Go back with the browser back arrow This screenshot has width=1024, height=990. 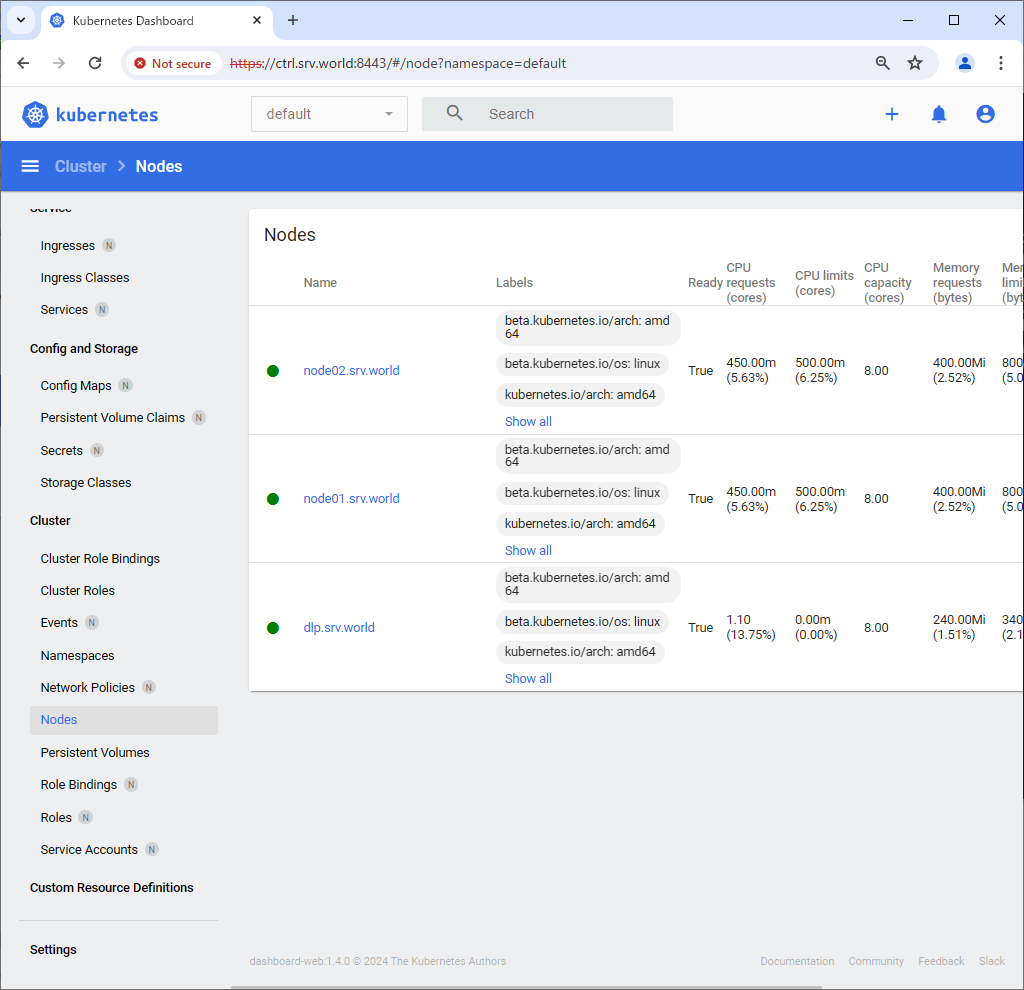[x=24, y=63]
